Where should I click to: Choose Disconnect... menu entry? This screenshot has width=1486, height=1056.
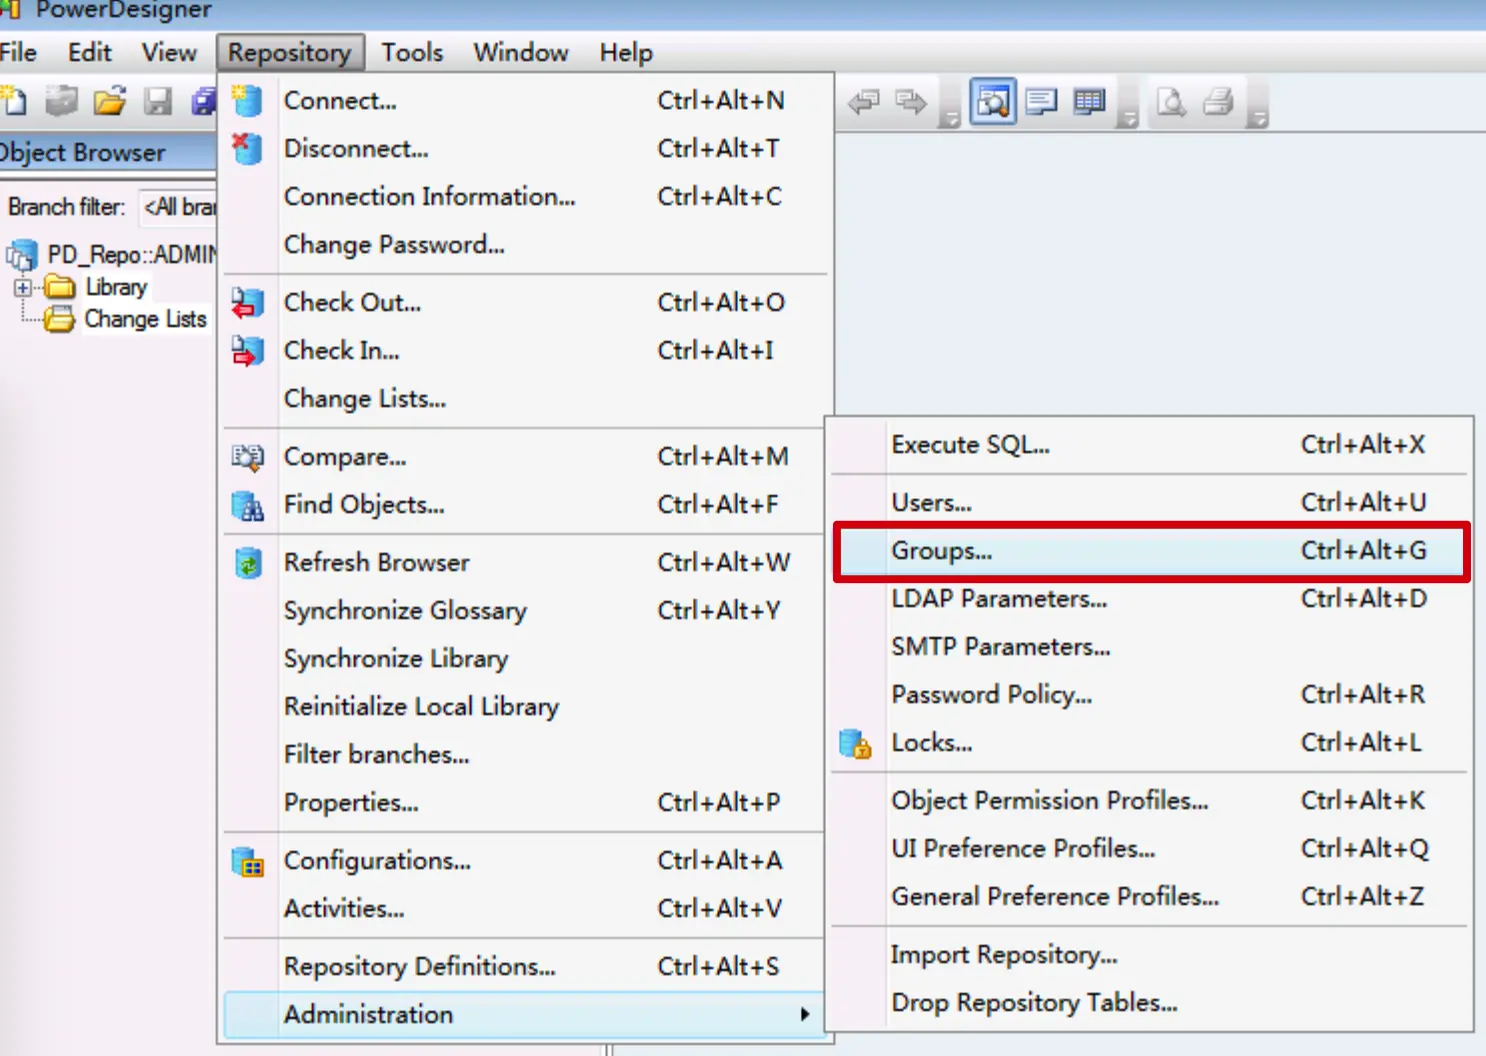[526, 148]
